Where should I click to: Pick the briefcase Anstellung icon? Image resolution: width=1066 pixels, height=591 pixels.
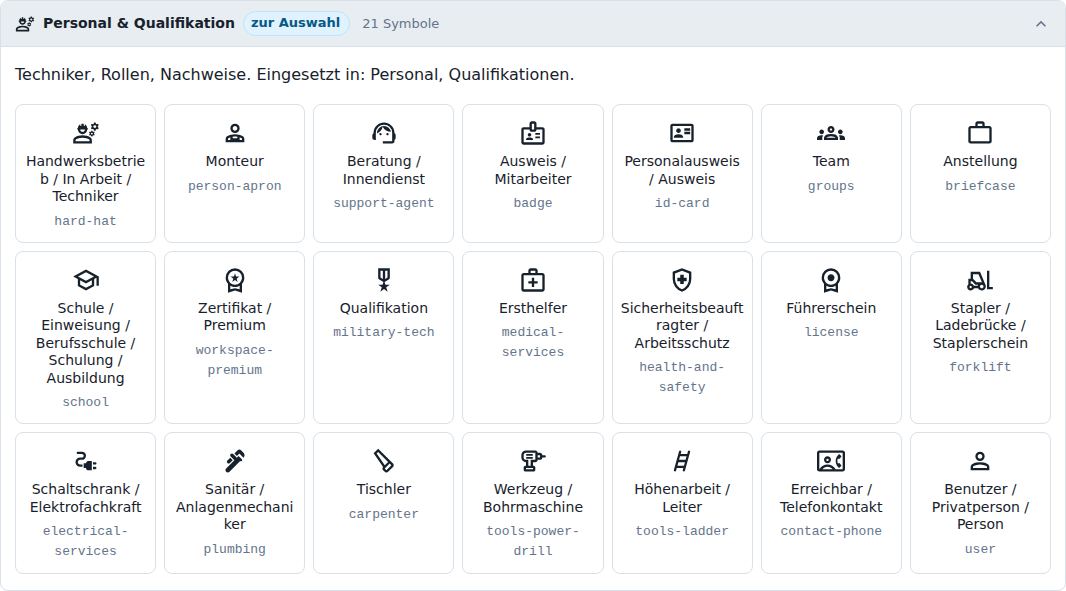click(980, 133)
